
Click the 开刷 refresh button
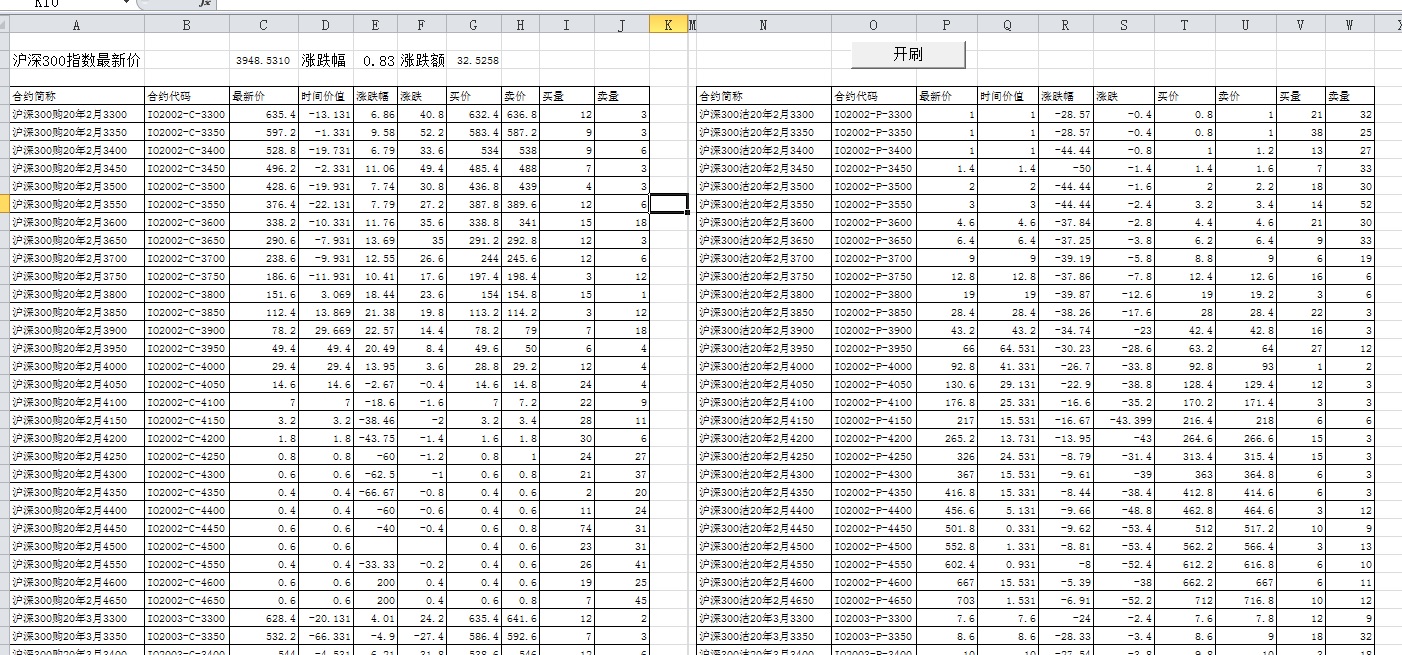[x=907, y=54]
